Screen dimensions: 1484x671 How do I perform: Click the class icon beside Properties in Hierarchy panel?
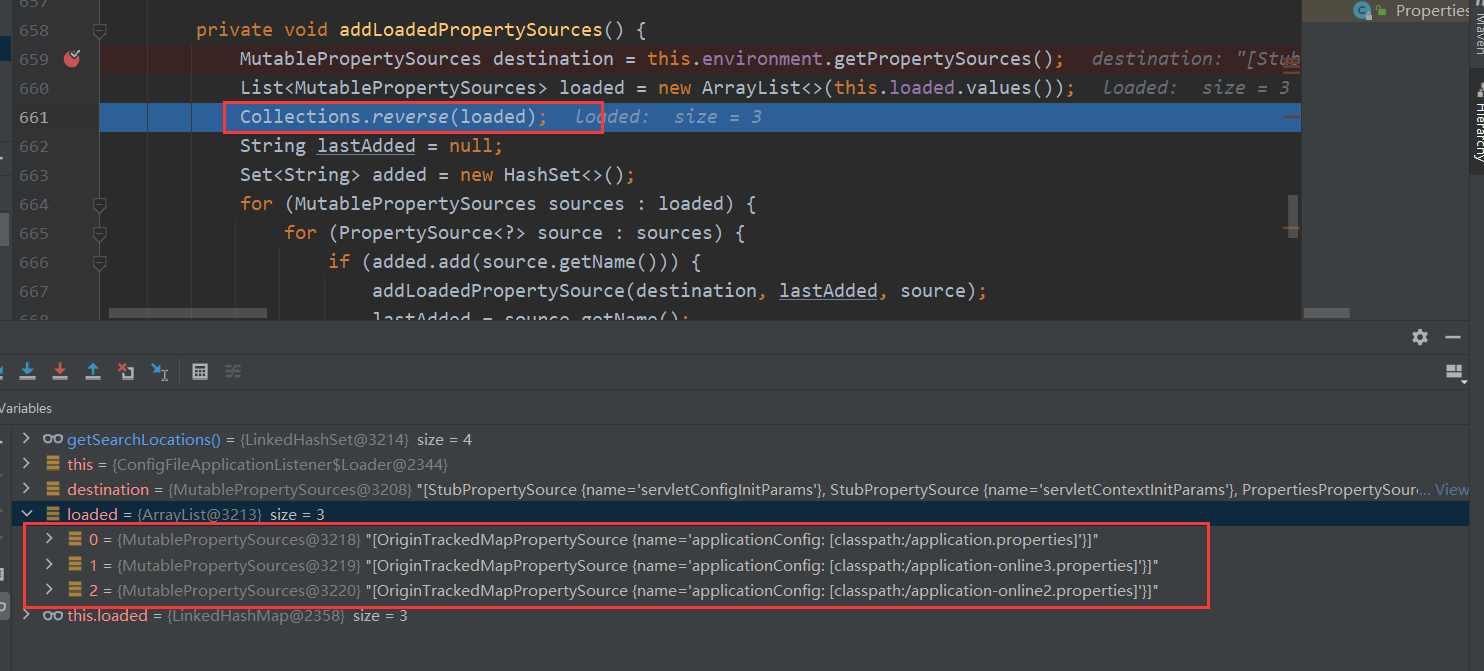point(1362,10)
